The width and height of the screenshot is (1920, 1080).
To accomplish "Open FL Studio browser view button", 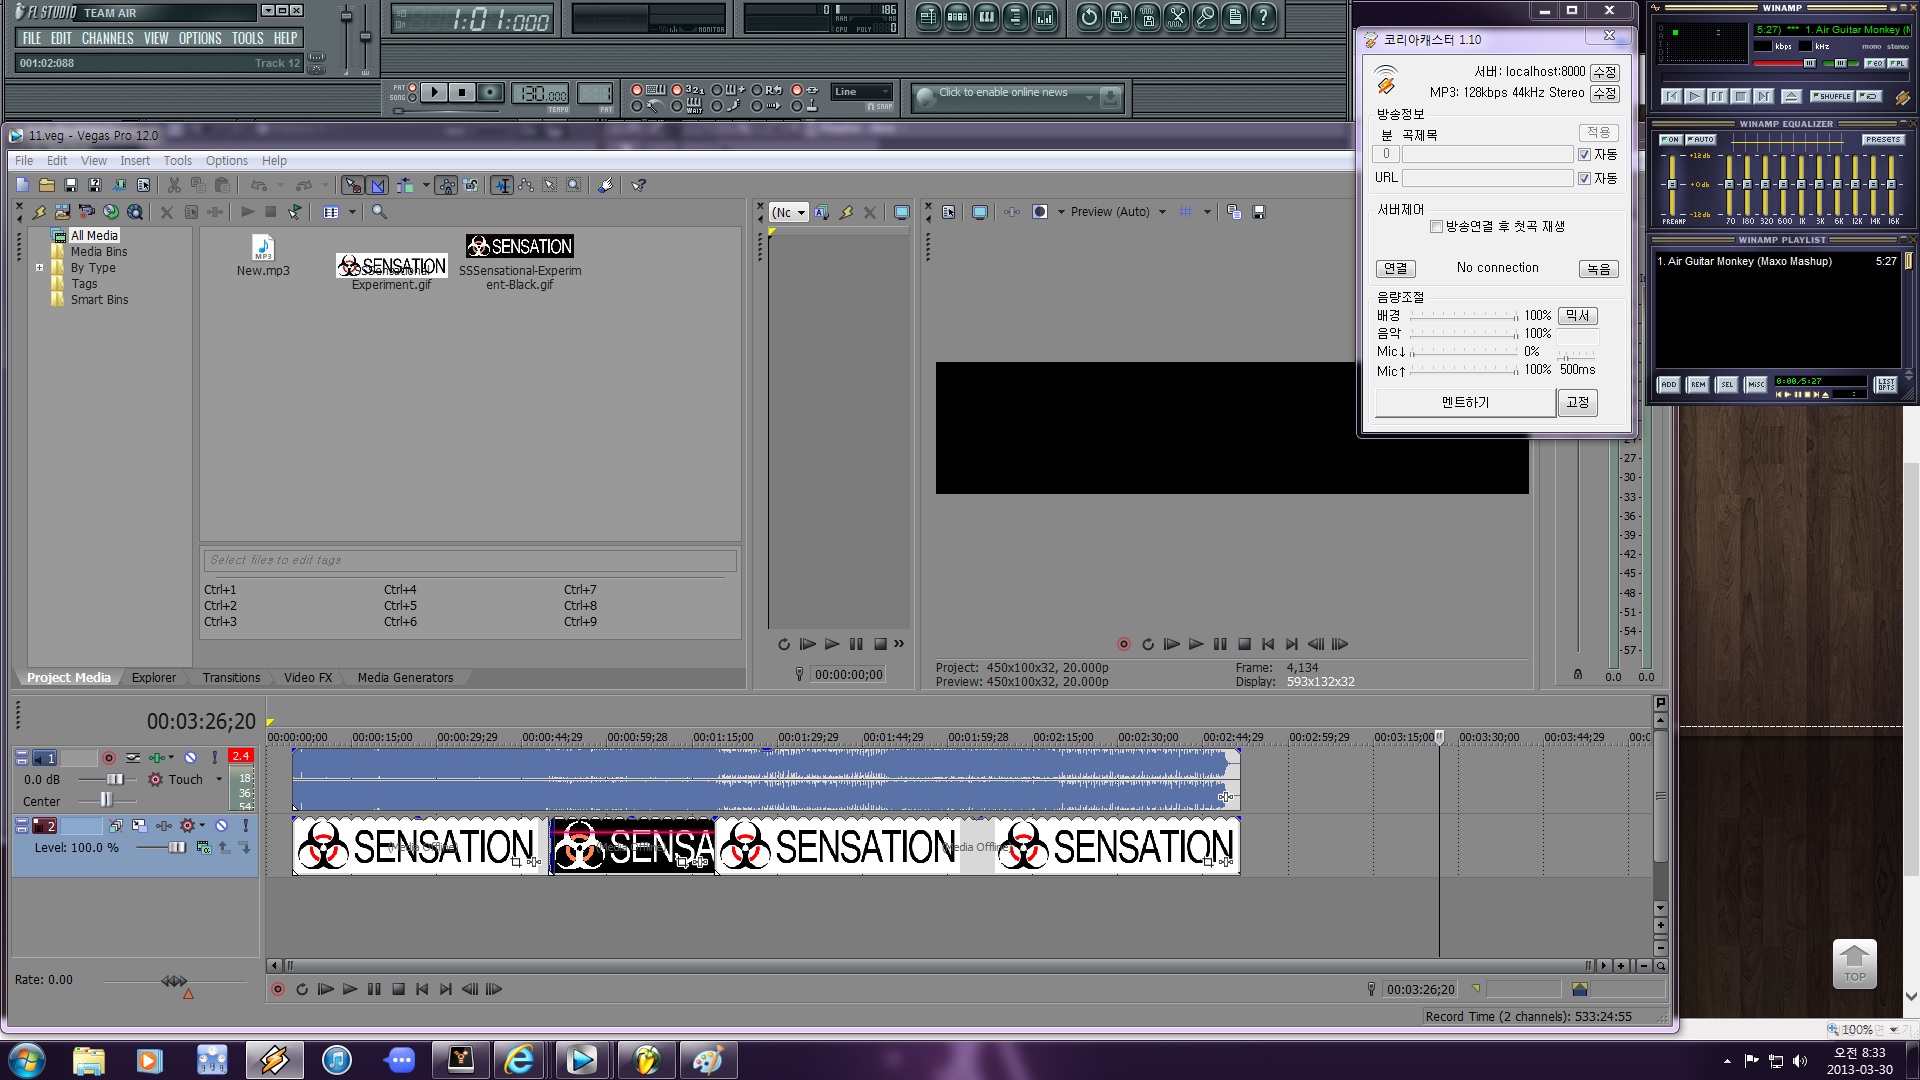I will (x=1015, y=16).
